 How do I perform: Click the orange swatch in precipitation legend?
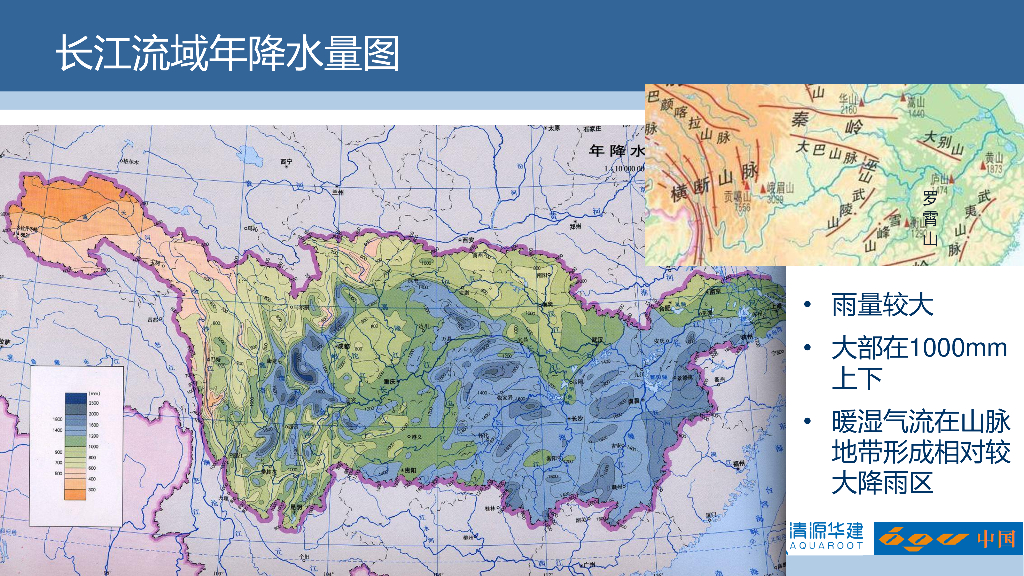pyautogui.click(x=76, y=494)
